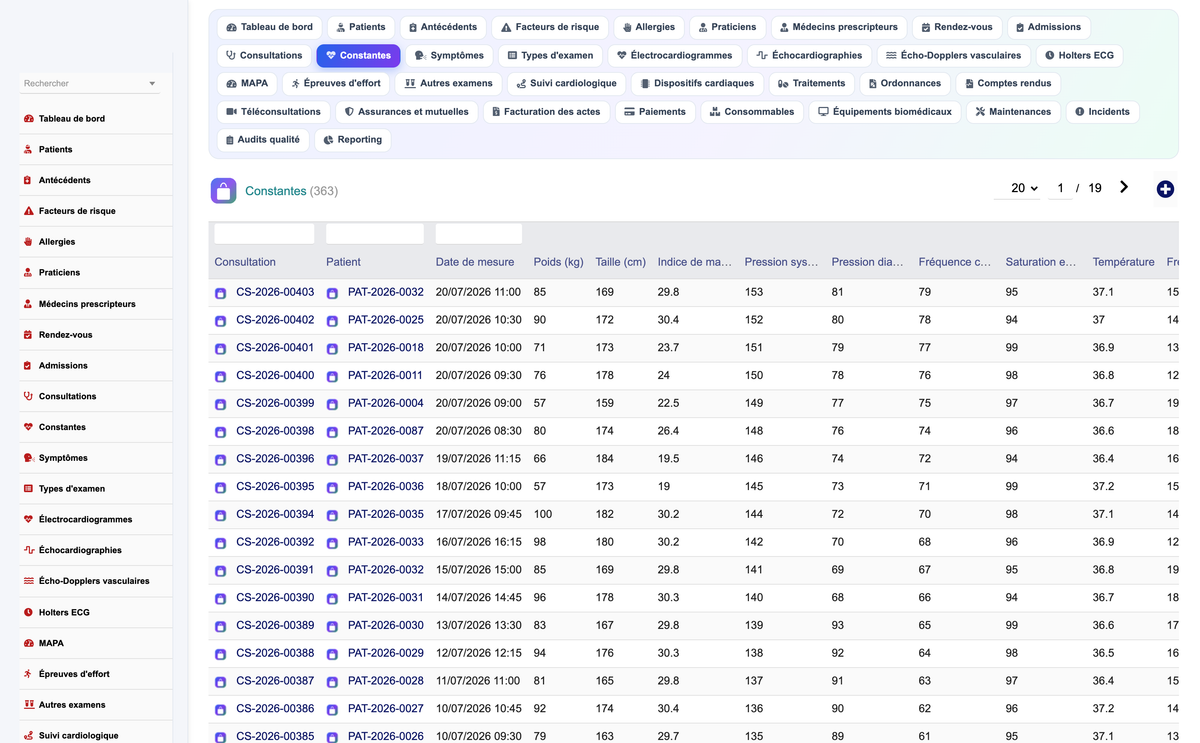Open the Reporting tab

pyautogui.click(x=353, y=139)
